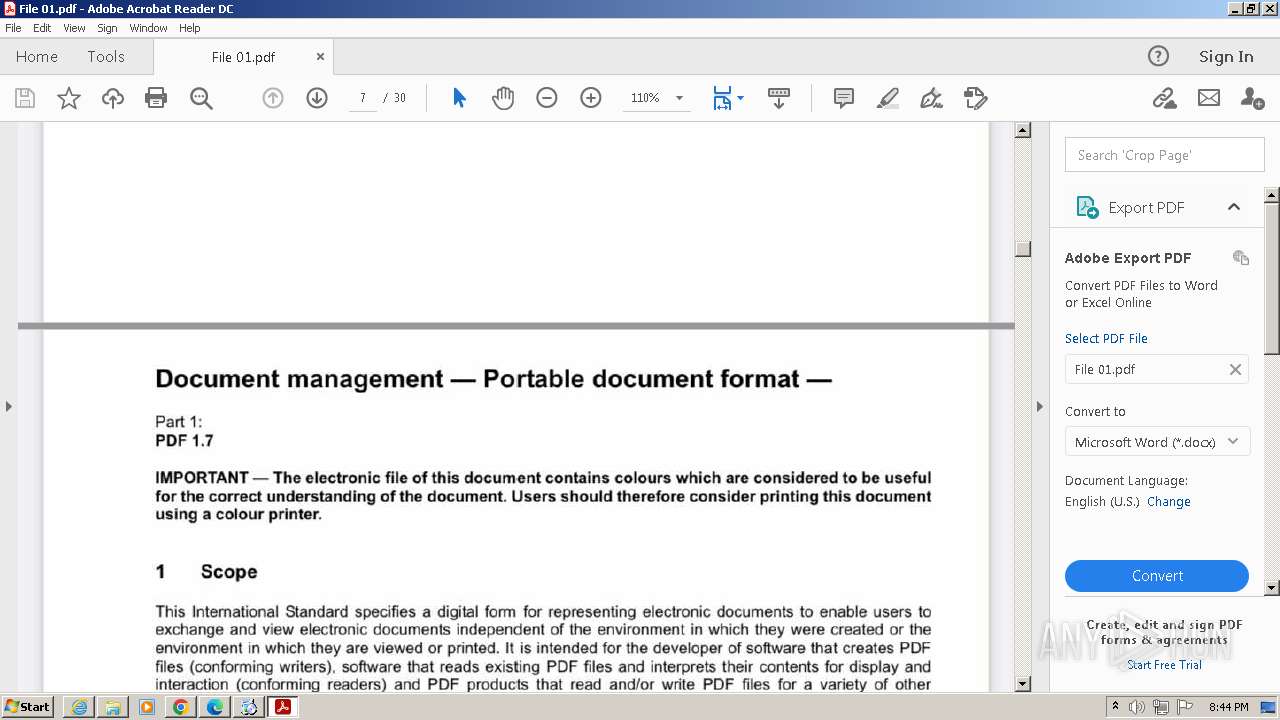Open Microsoft Edge from taskbar

point(214,707)
